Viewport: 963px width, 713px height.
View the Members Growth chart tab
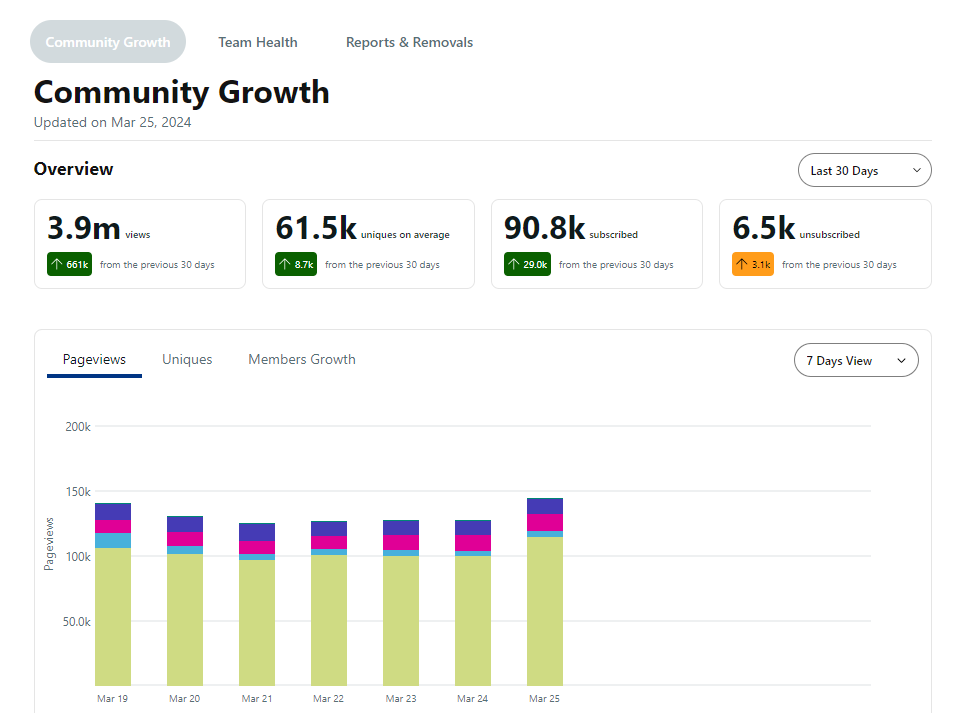(302, 359)
